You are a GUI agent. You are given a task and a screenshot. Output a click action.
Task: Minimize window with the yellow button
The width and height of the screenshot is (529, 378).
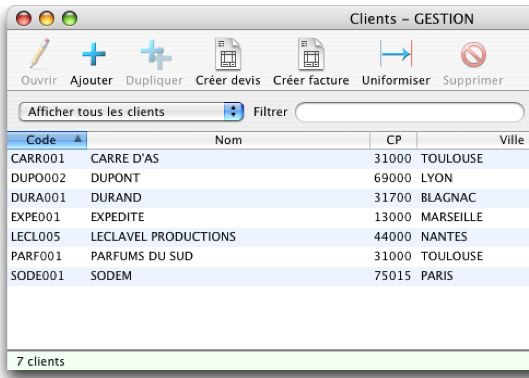47,18
